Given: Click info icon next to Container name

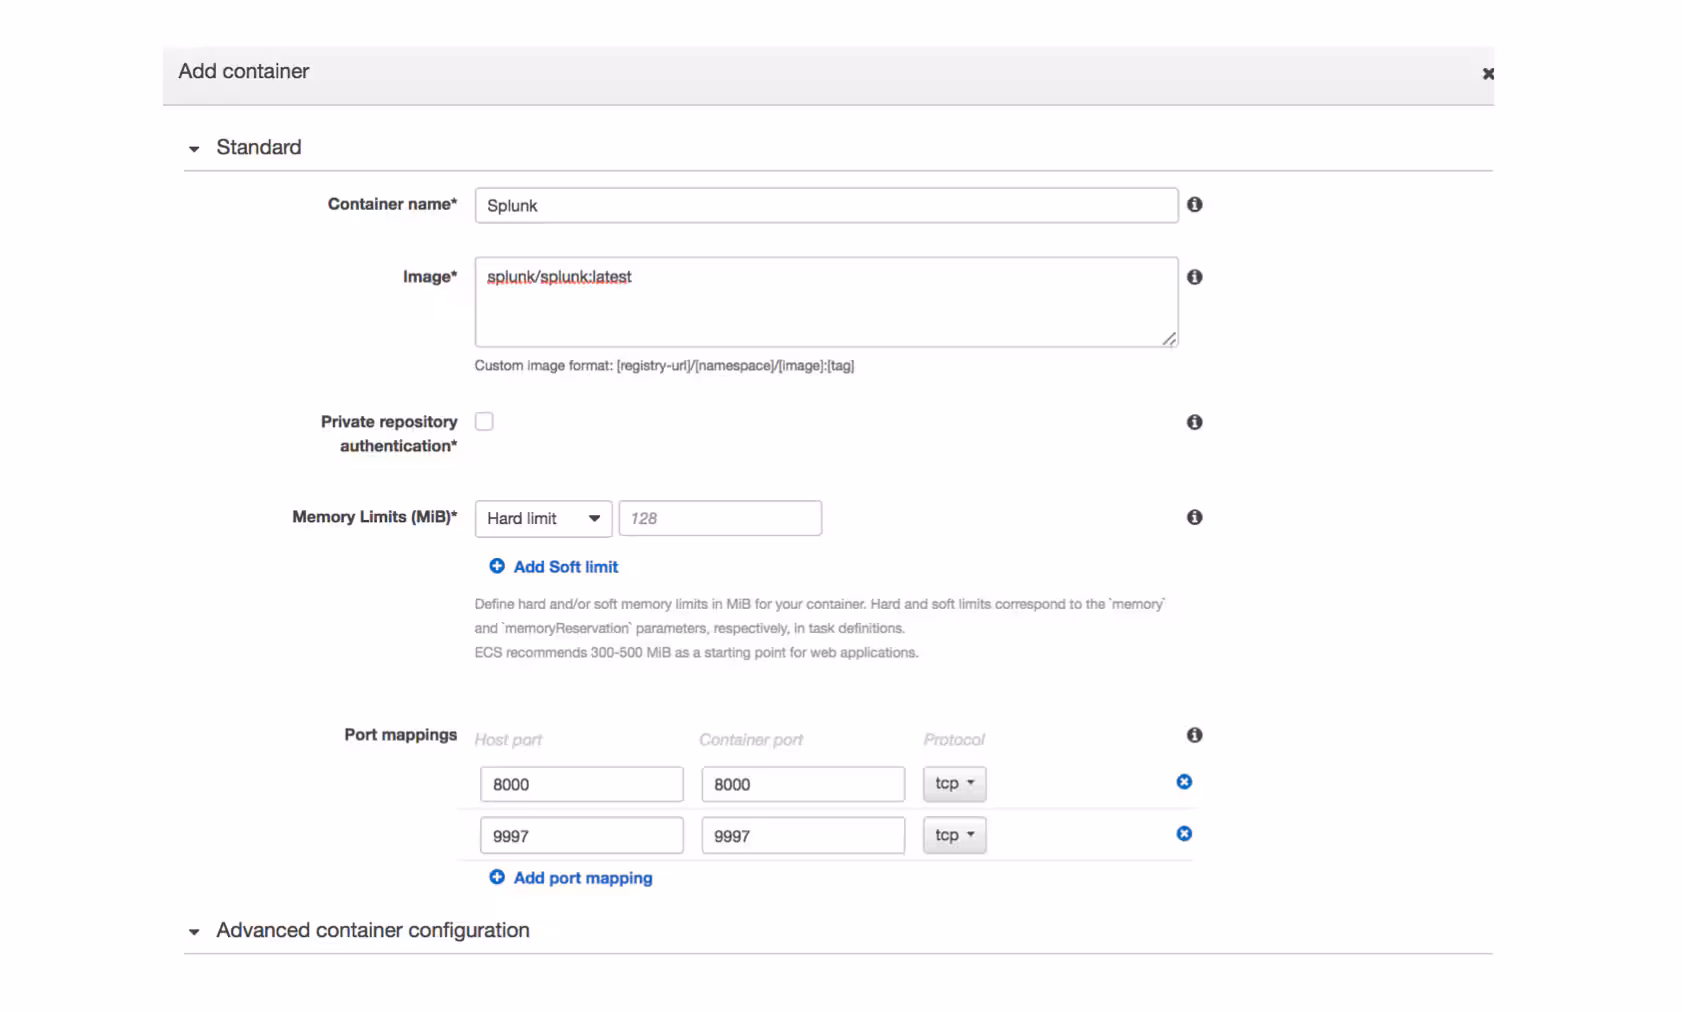Looking at the screenshot, I should pos(1194,205).
